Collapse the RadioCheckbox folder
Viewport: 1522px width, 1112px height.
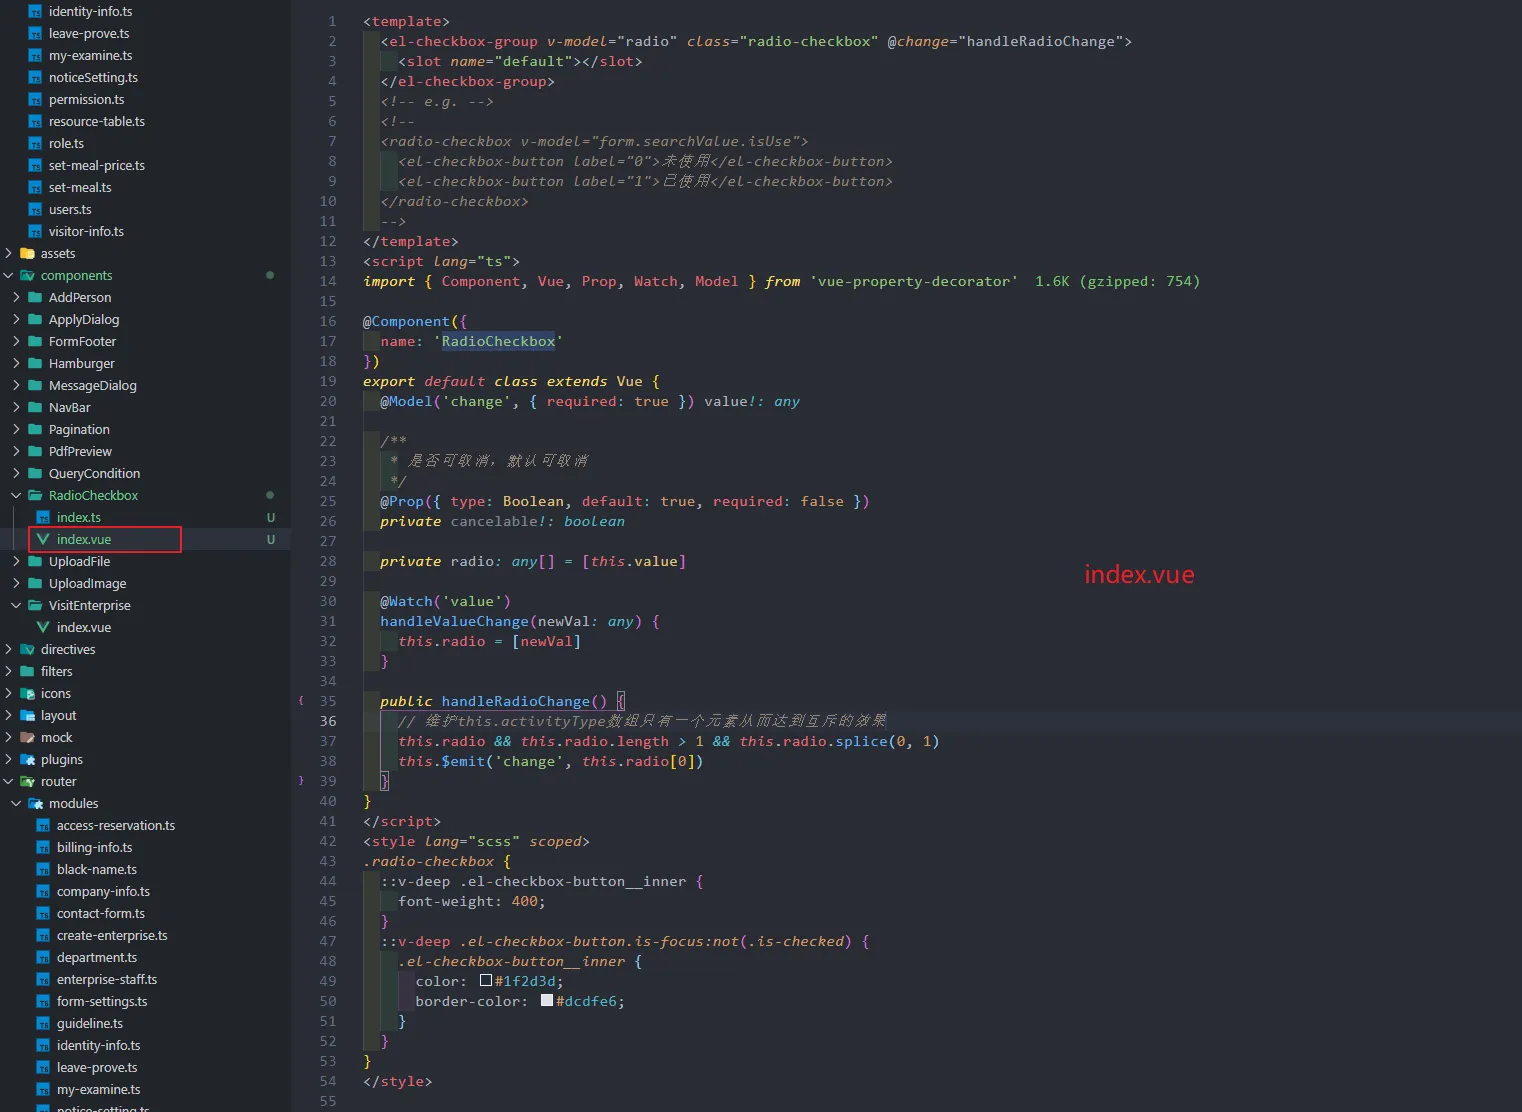16,495
